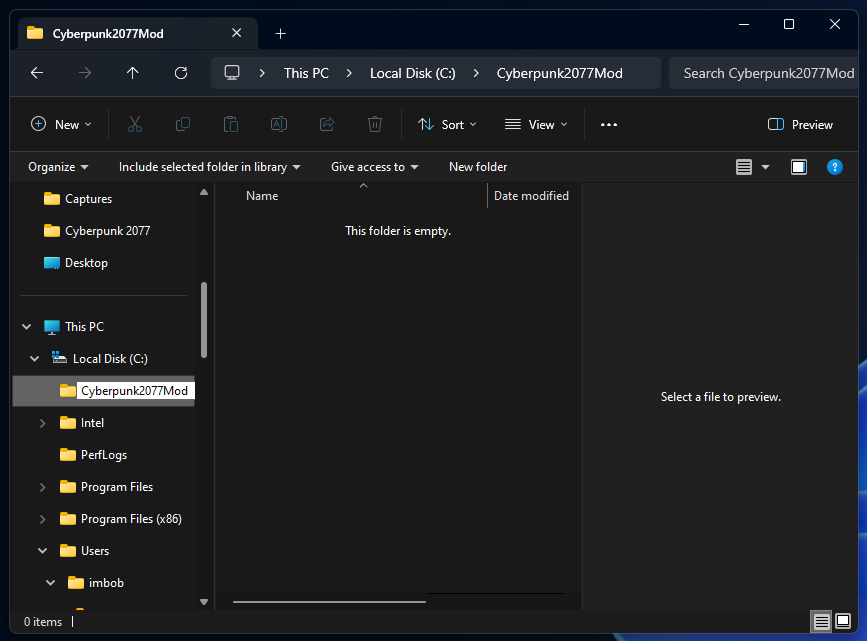Image resolution: width=867 pixels, height=641 pixels.
Task: Click the Share icon in toolbar
Action: pos(327,124)
